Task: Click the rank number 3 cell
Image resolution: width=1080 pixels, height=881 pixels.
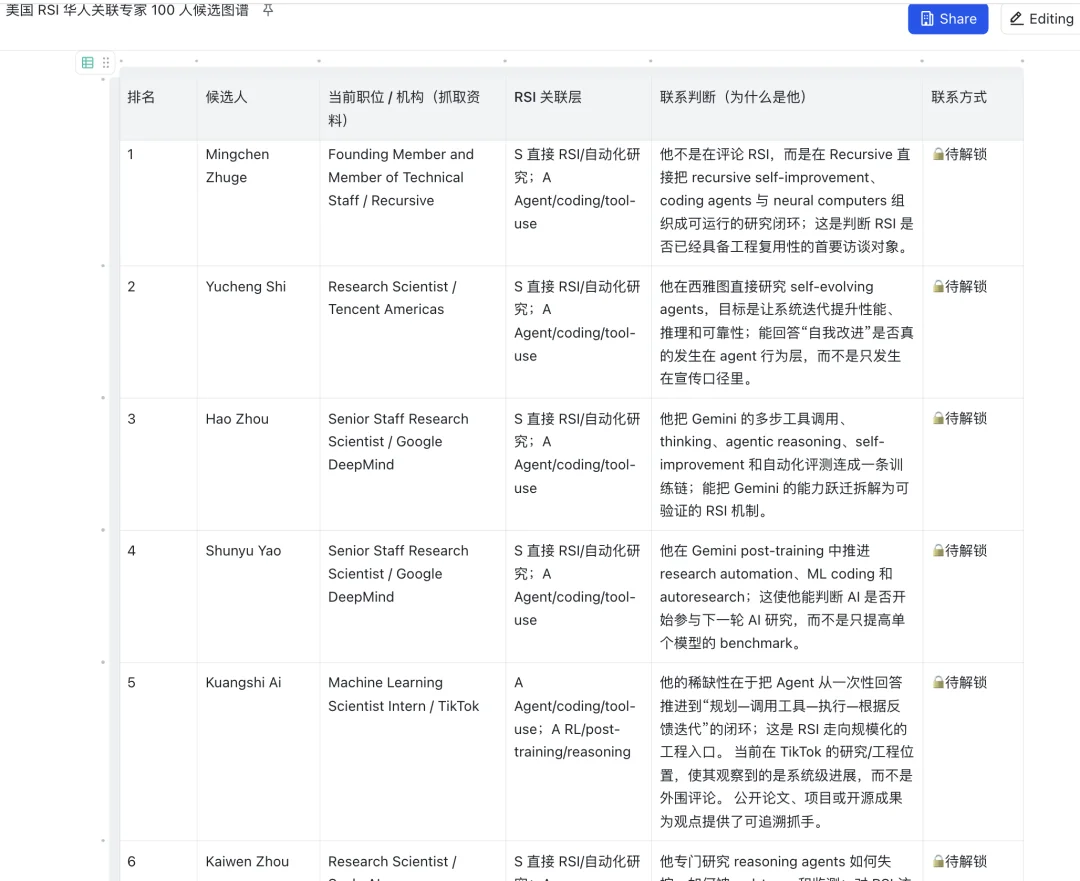Action: (x=158, y=464)
